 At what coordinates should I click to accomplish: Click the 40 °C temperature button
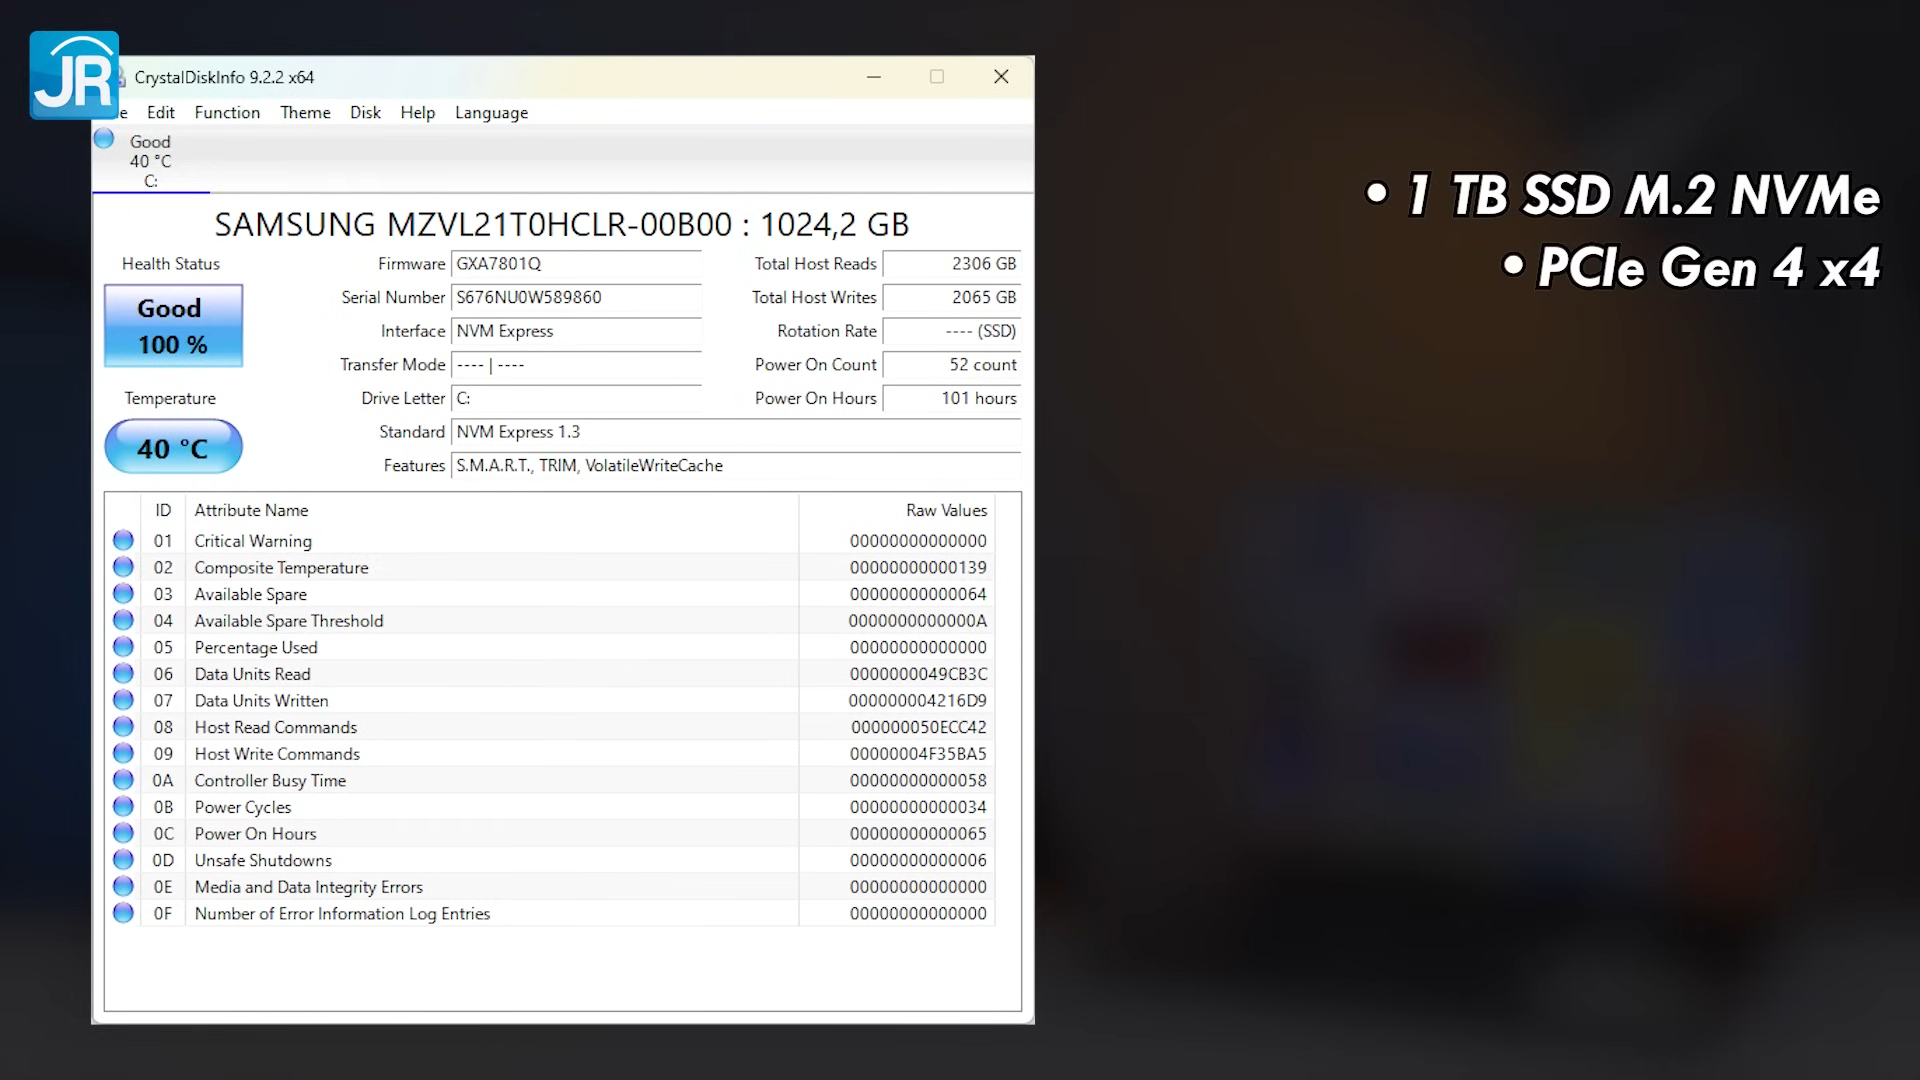[x=173, y=447]
